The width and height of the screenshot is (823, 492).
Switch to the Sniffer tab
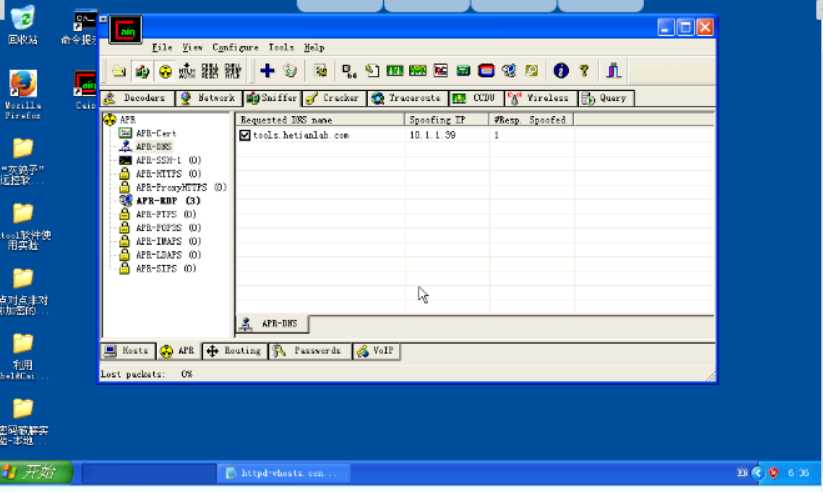coord(272,98)
